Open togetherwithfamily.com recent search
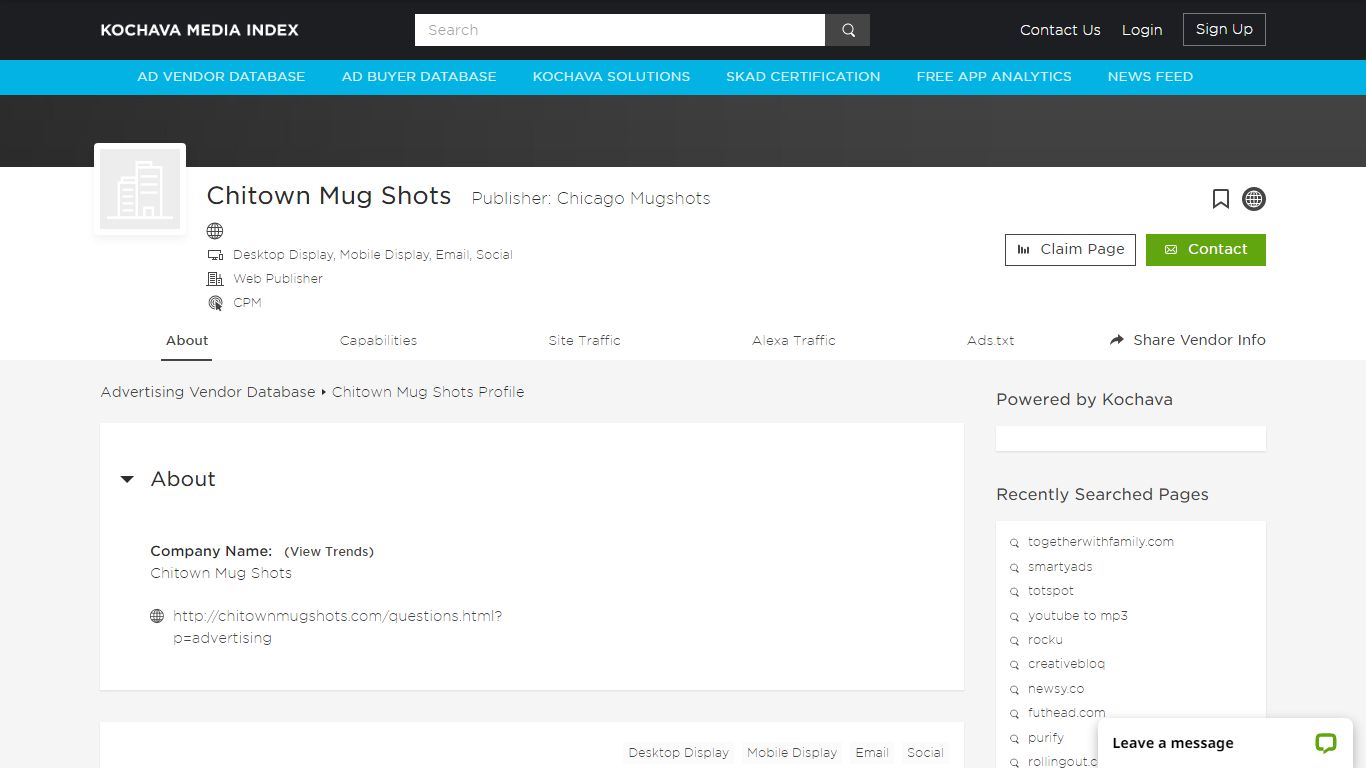The width and height of the screenshot is (1366, 768). pos(1100,542)
